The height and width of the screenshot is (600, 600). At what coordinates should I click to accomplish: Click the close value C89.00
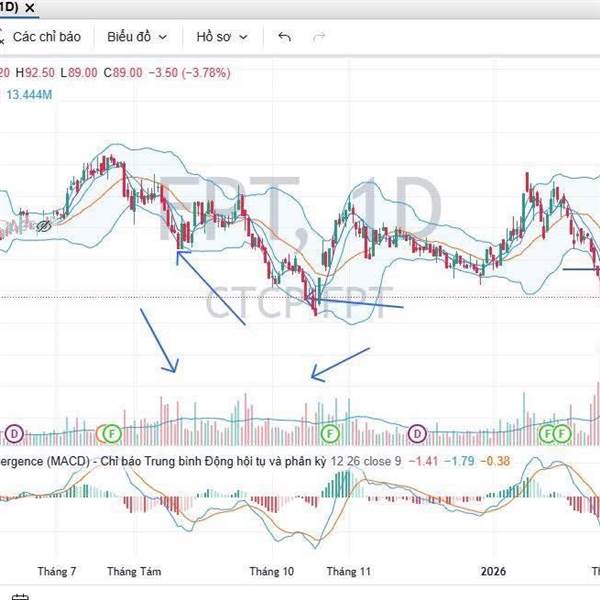(123, 73)
